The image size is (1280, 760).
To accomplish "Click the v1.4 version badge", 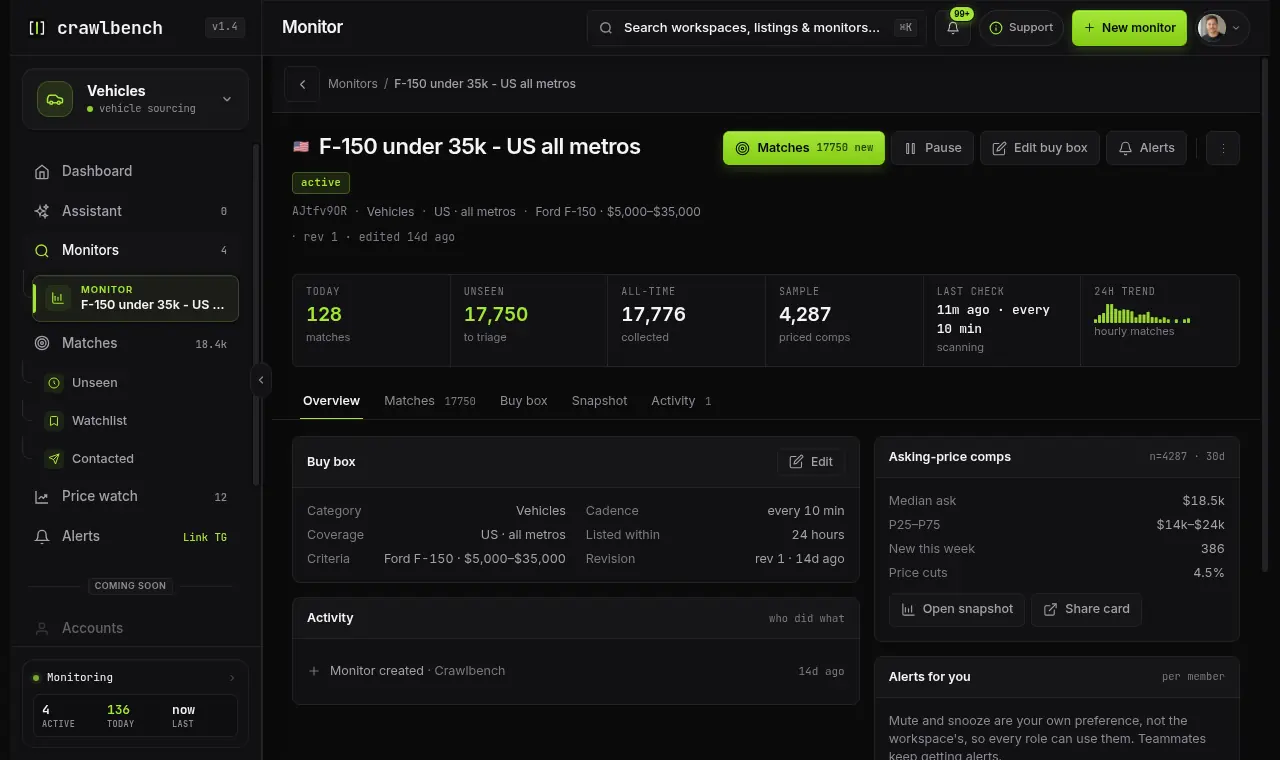I will pos(225,28).
